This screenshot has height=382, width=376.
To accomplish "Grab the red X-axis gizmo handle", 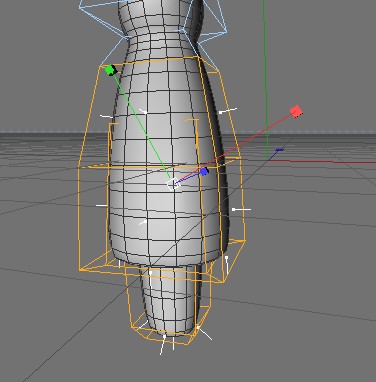I will (296, 111).
